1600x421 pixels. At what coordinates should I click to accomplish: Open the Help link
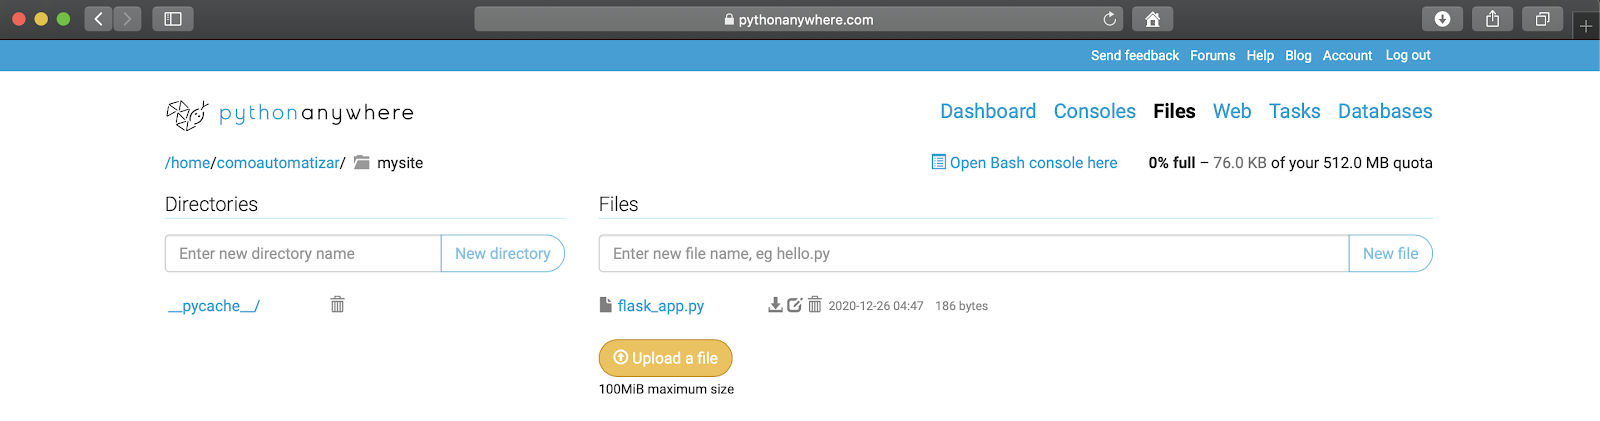pos(1260,56)
